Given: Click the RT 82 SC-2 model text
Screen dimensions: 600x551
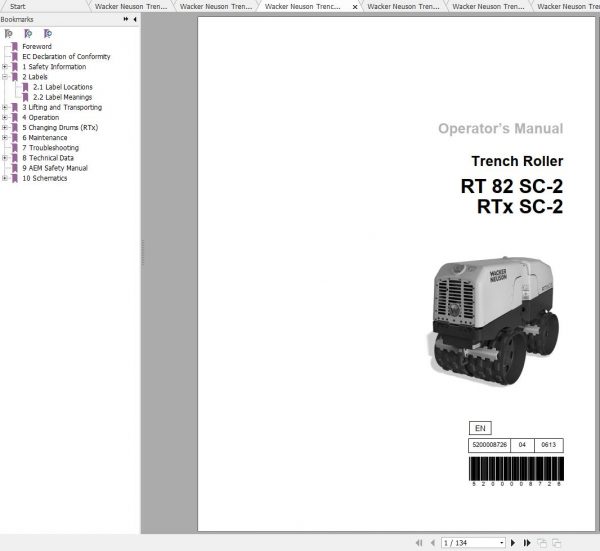Looking at the screenshot, I should click(512, 186).
